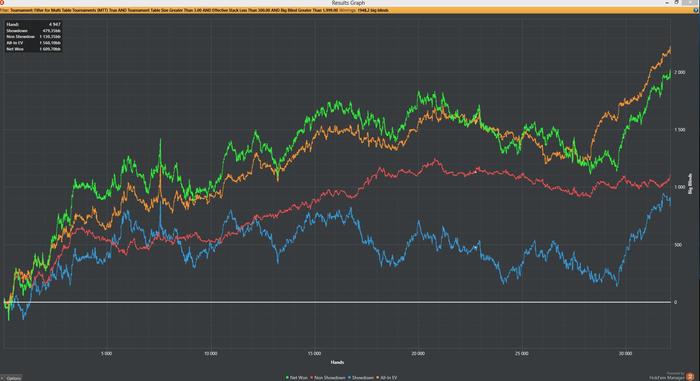Toggle the Non Showdown series in legend

(327, 378)
